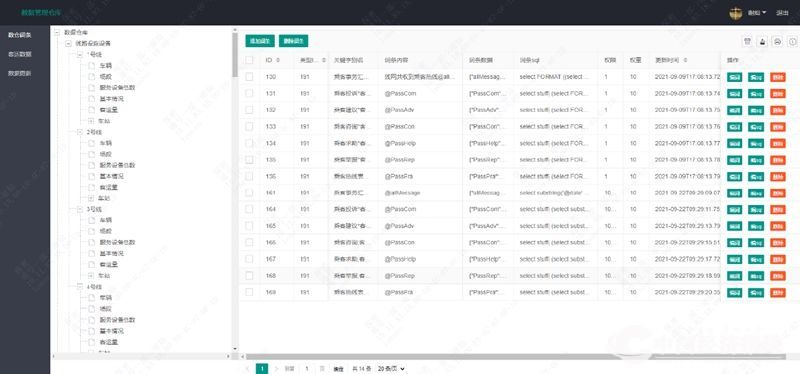The height and width of the screenshot is (374, 800).
Task: Collapse the 2号线 tree node
Action: tap(80, 132)
